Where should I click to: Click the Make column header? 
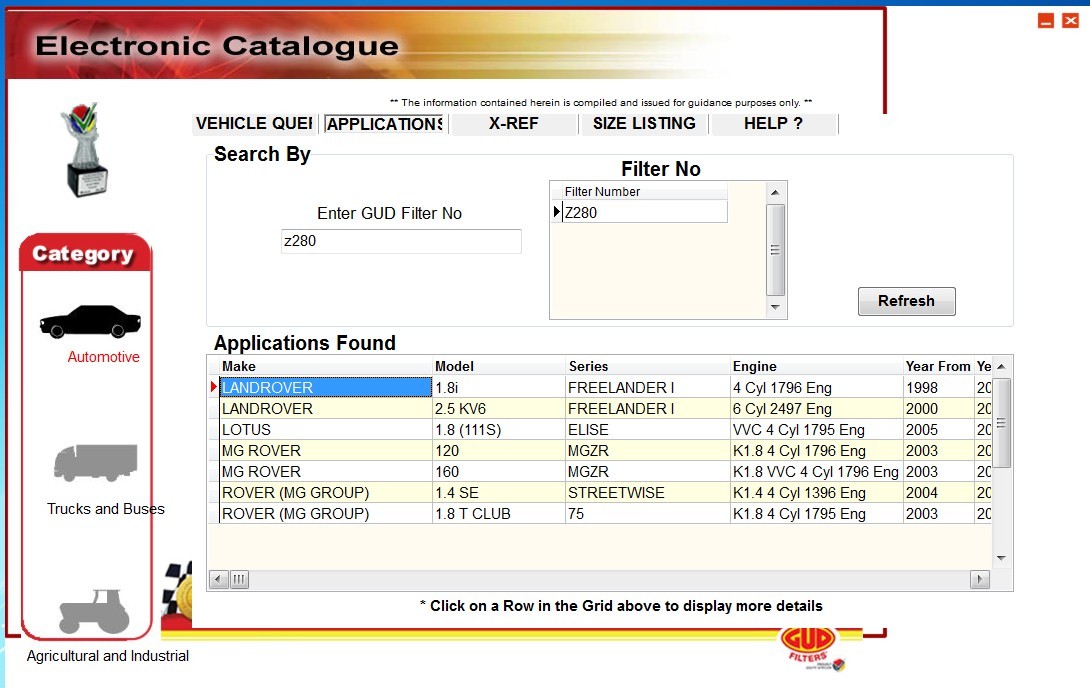pos(325,366)
